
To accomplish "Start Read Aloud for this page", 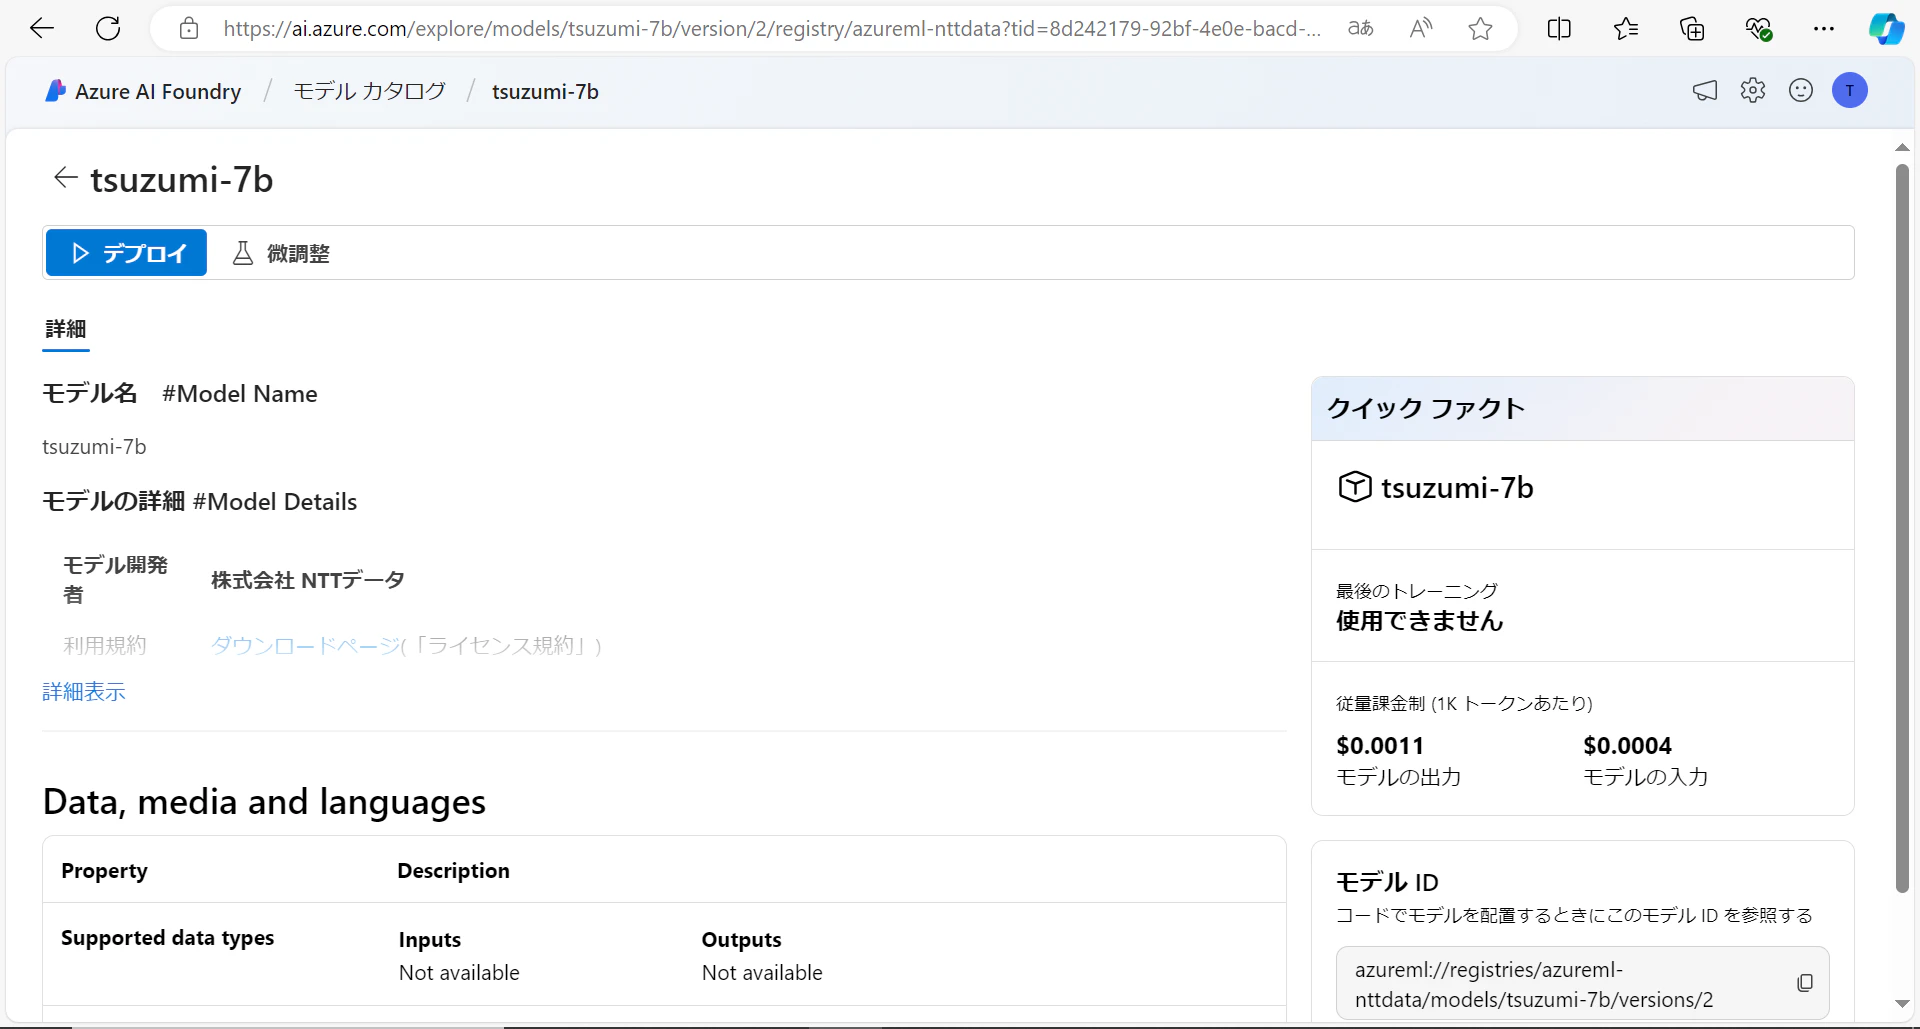I will tap(1421, 28).
